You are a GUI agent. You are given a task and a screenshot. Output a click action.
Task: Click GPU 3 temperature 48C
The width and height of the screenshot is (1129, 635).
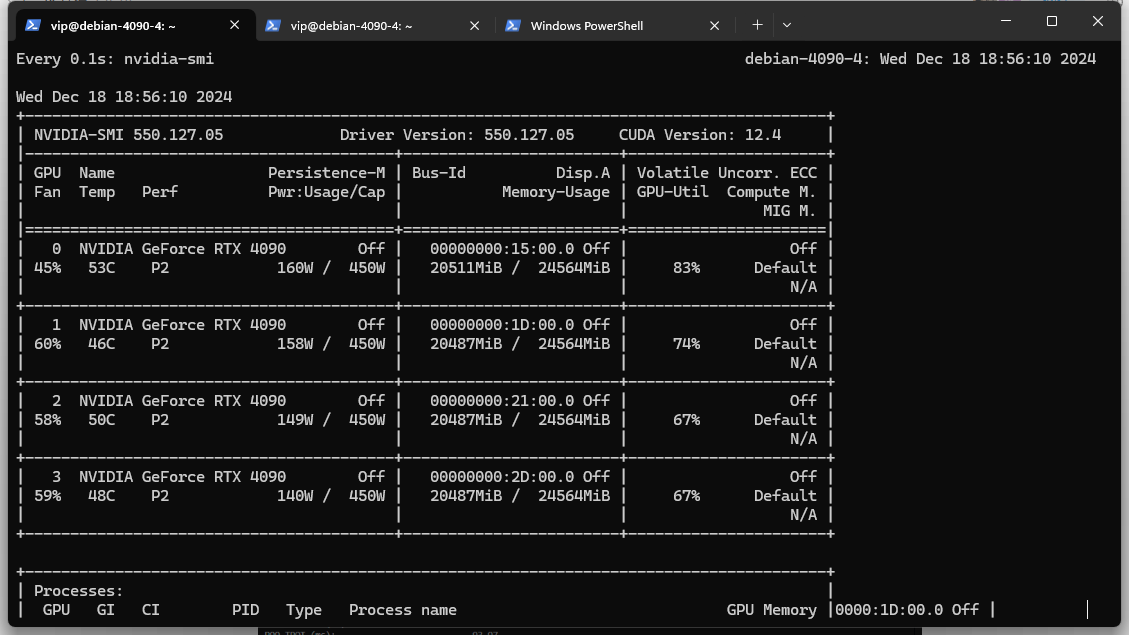click(x=102, y=496)
